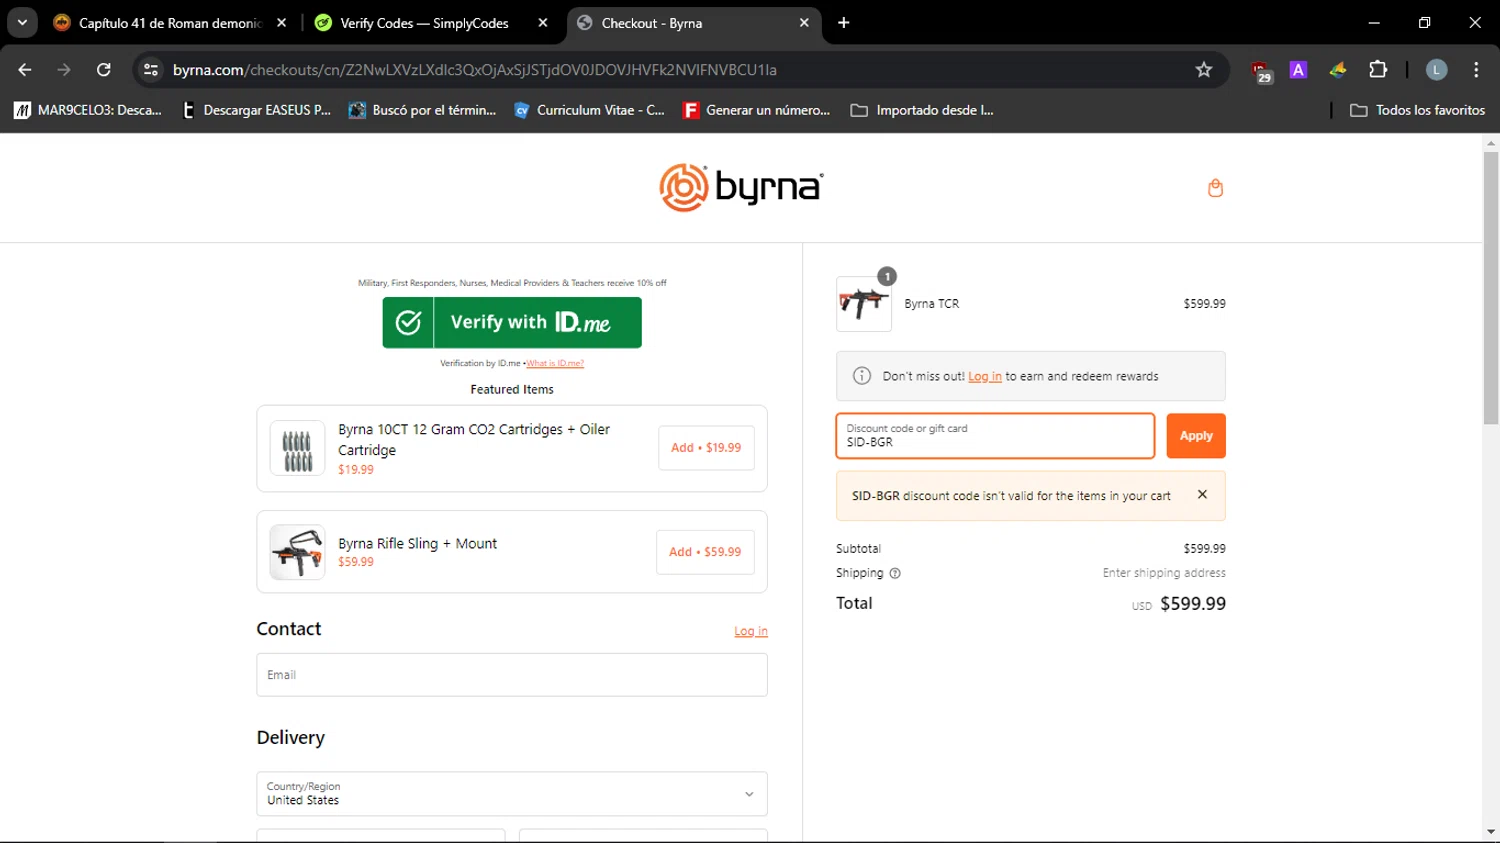Go back to the previous page

coord(25,70)
